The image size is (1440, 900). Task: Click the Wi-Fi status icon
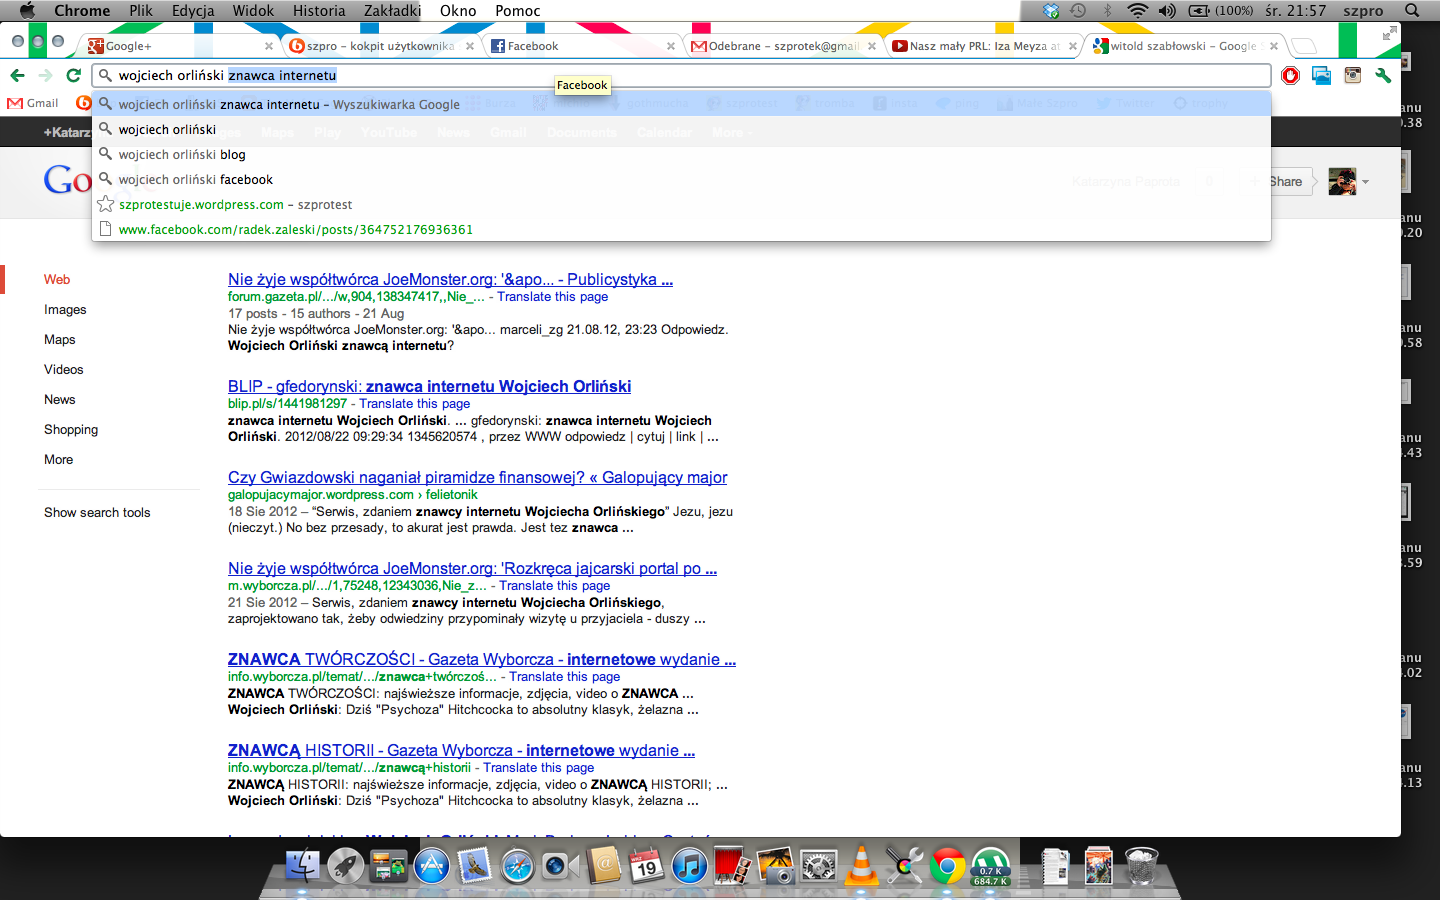point(1137,10)
